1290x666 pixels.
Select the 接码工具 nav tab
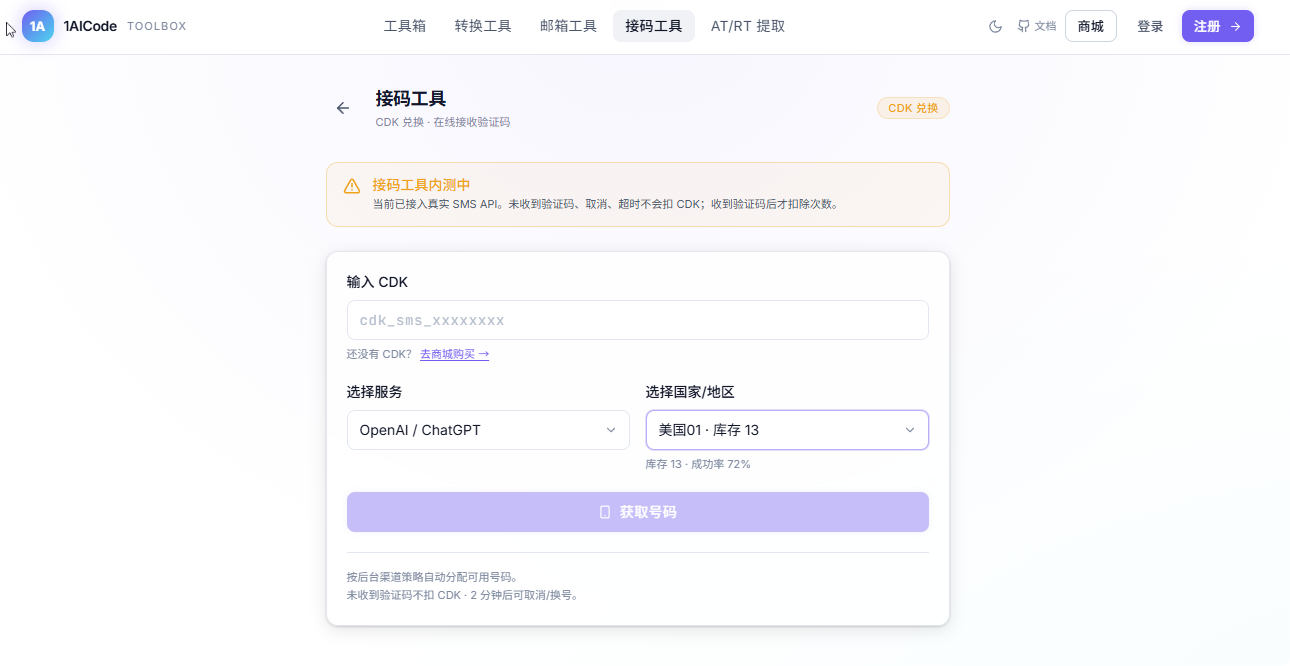point(654,26)
